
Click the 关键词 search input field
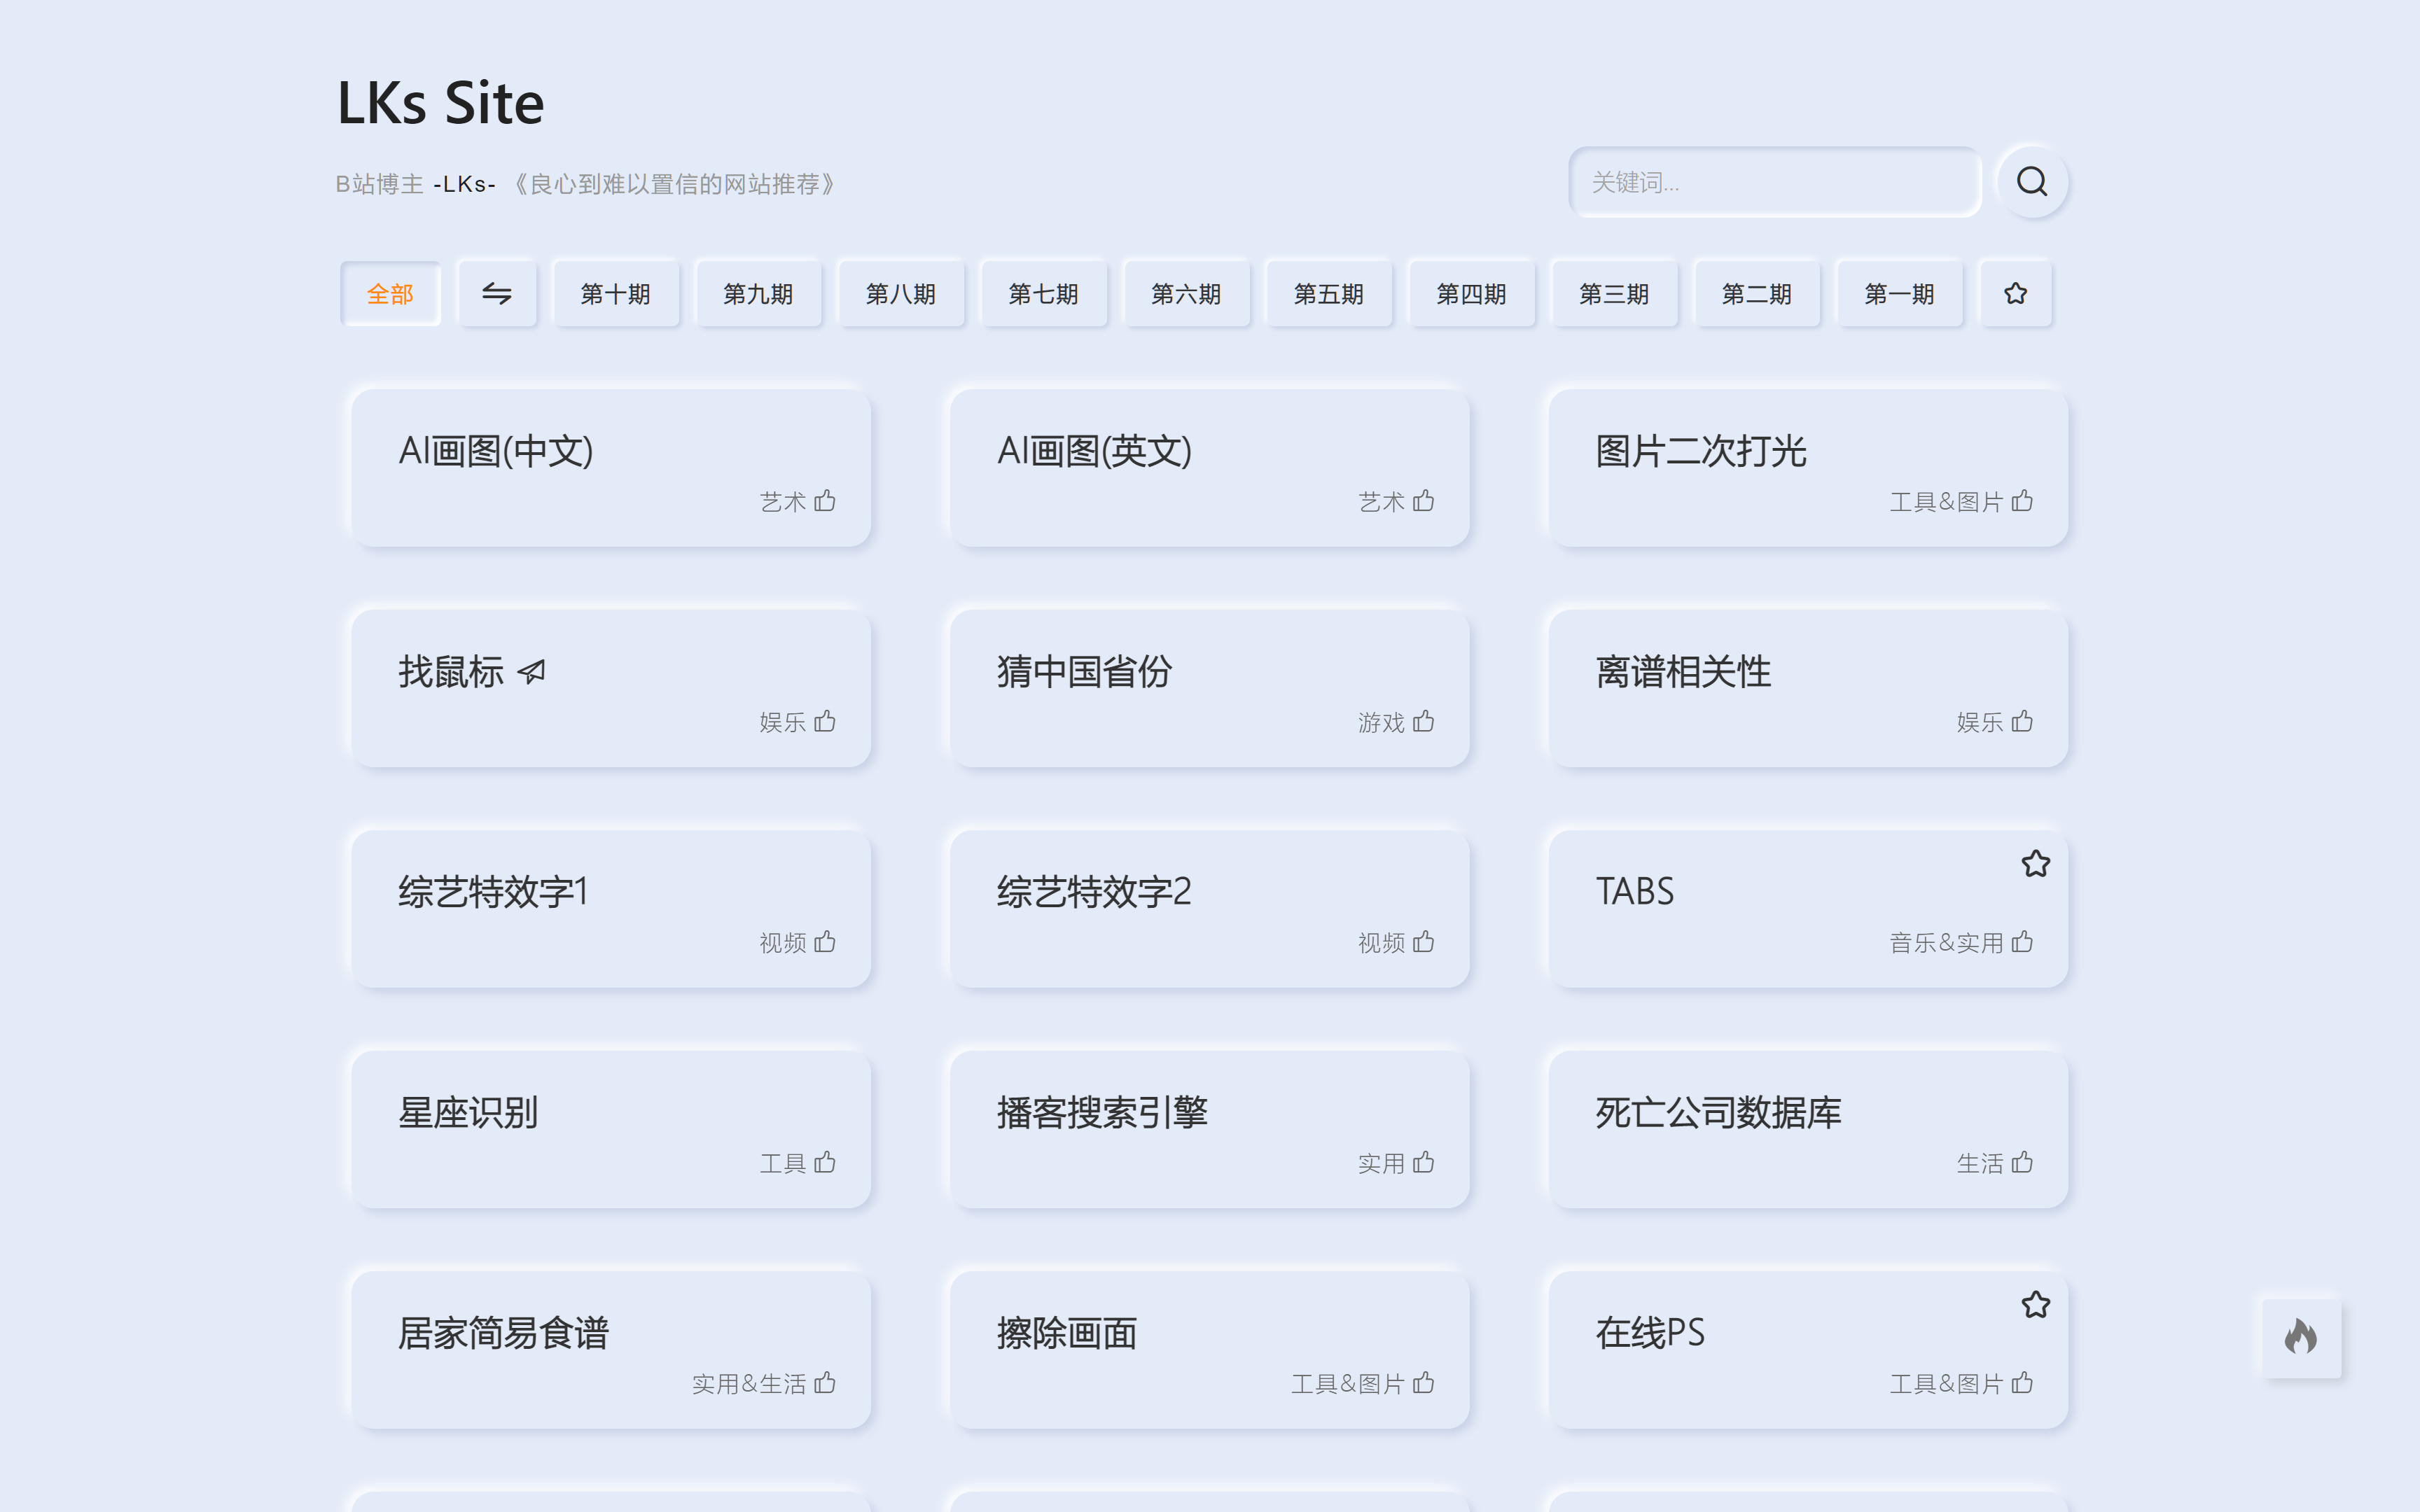[1775, 181]
